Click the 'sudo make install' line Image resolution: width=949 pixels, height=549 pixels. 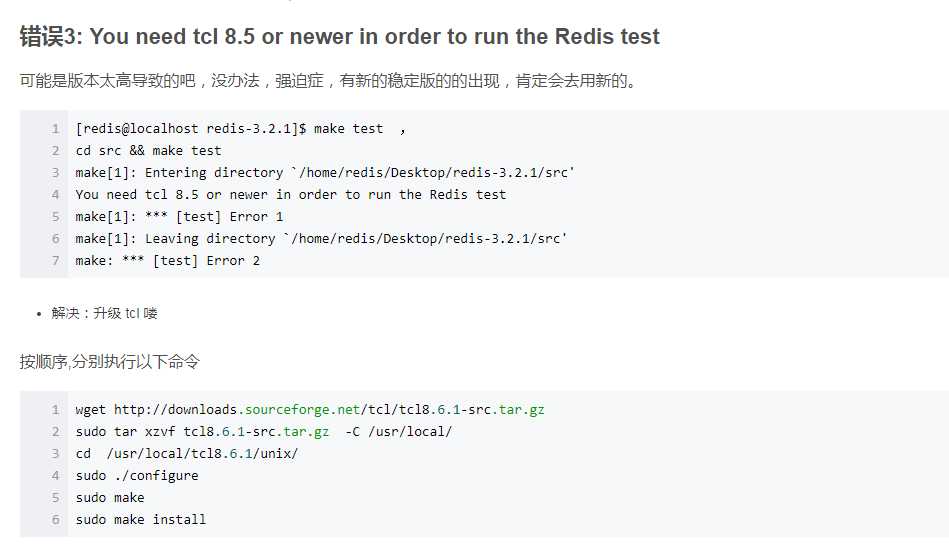(x=140, y=519)
